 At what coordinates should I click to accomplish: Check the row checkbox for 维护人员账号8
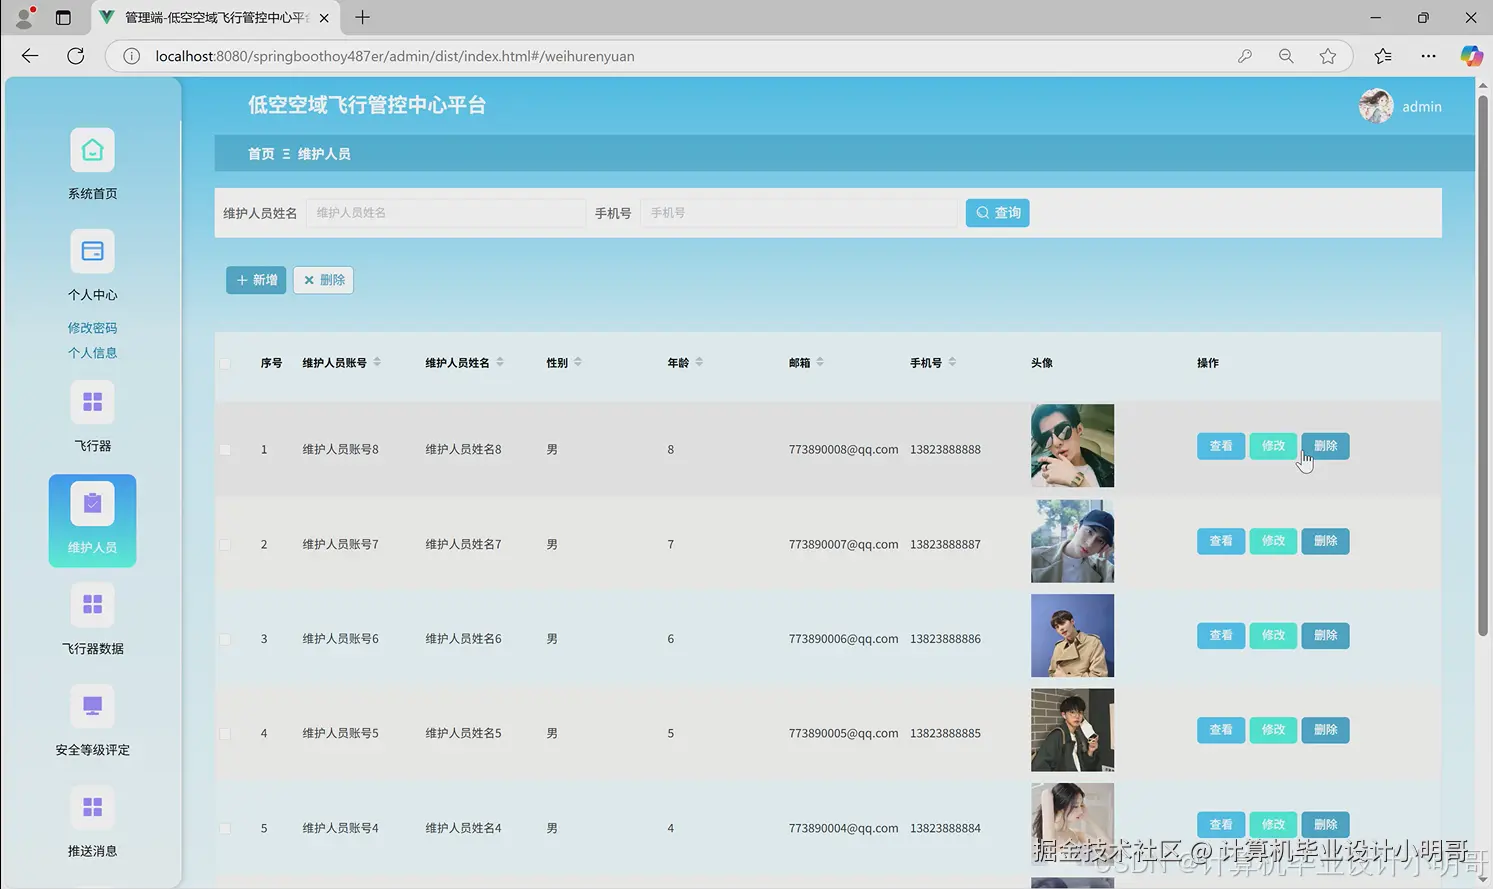(x=225, y=450)
